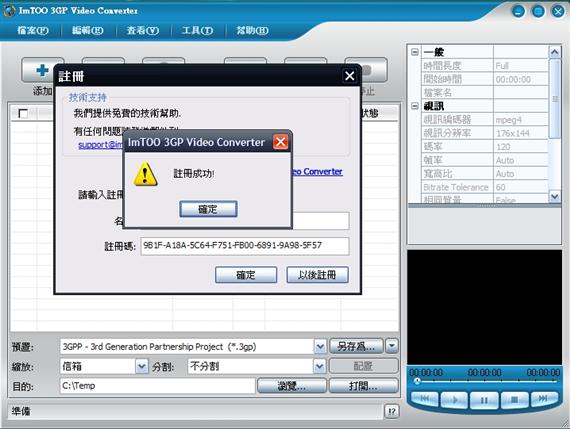This screenshot has width=570, height=429.
Task: Click the add file plus toolbar button
Action: [42, 70]
